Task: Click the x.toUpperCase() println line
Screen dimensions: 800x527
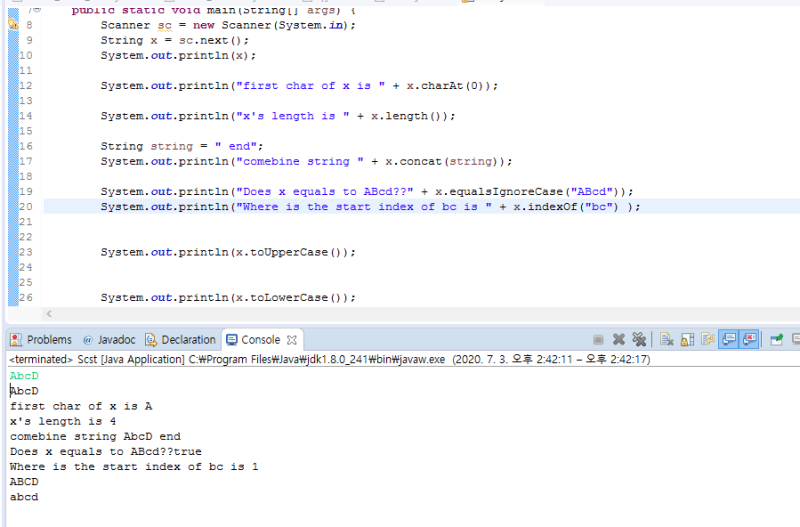Action: pyautogui.click(x=228, y=252)
